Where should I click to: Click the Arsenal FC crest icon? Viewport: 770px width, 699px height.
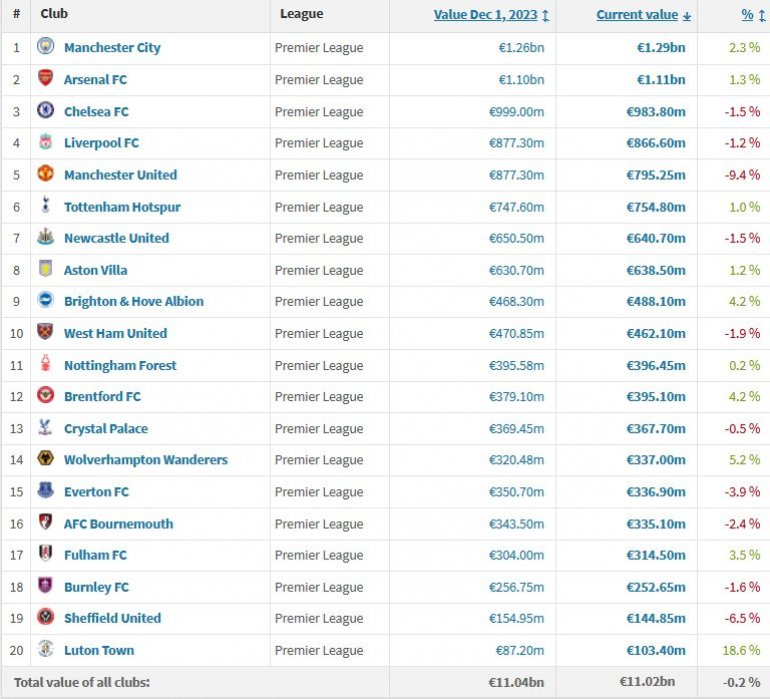tap(45, 79)
